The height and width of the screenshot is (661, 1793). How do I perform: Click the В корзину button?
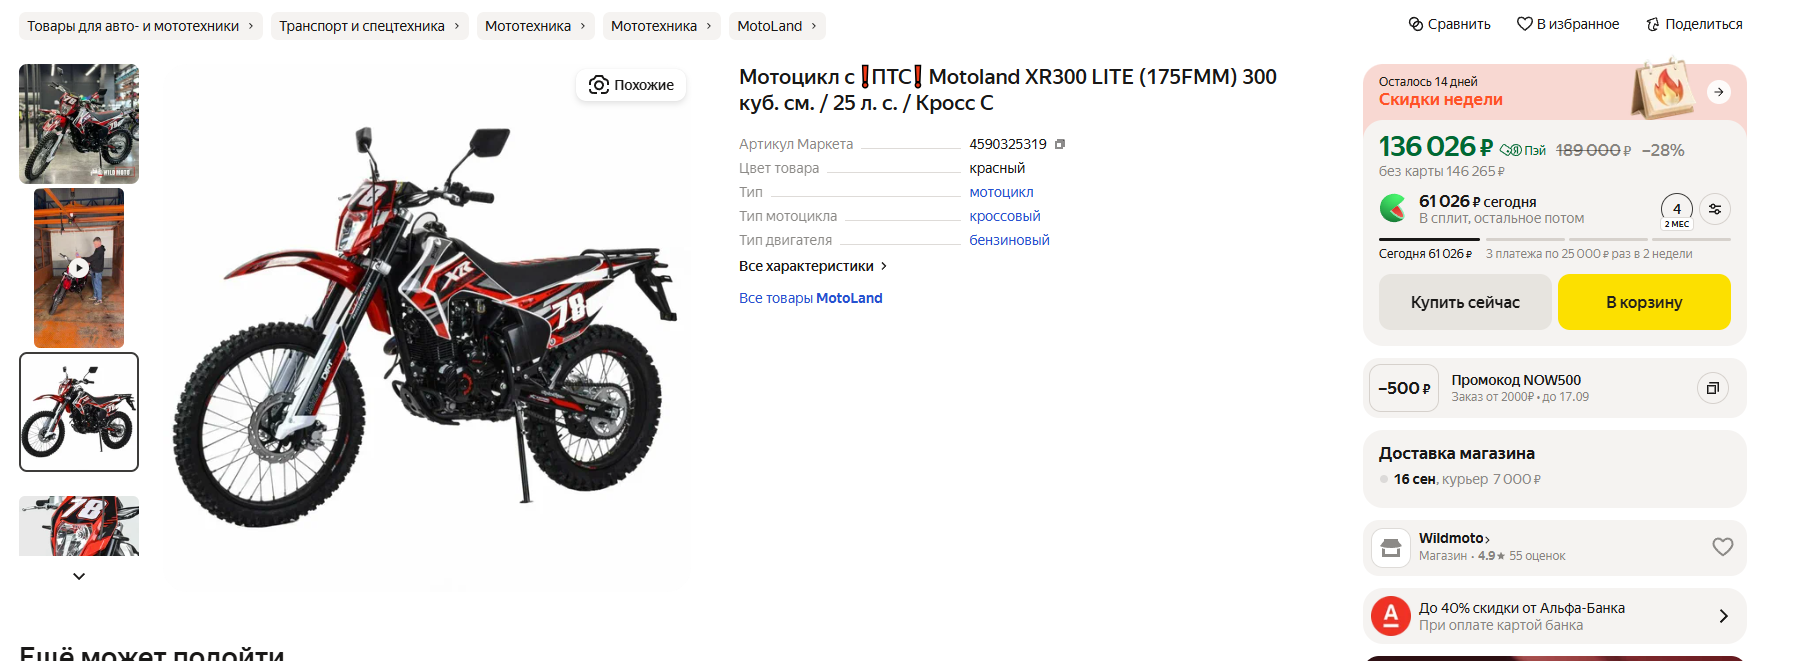click(1644, 302)
